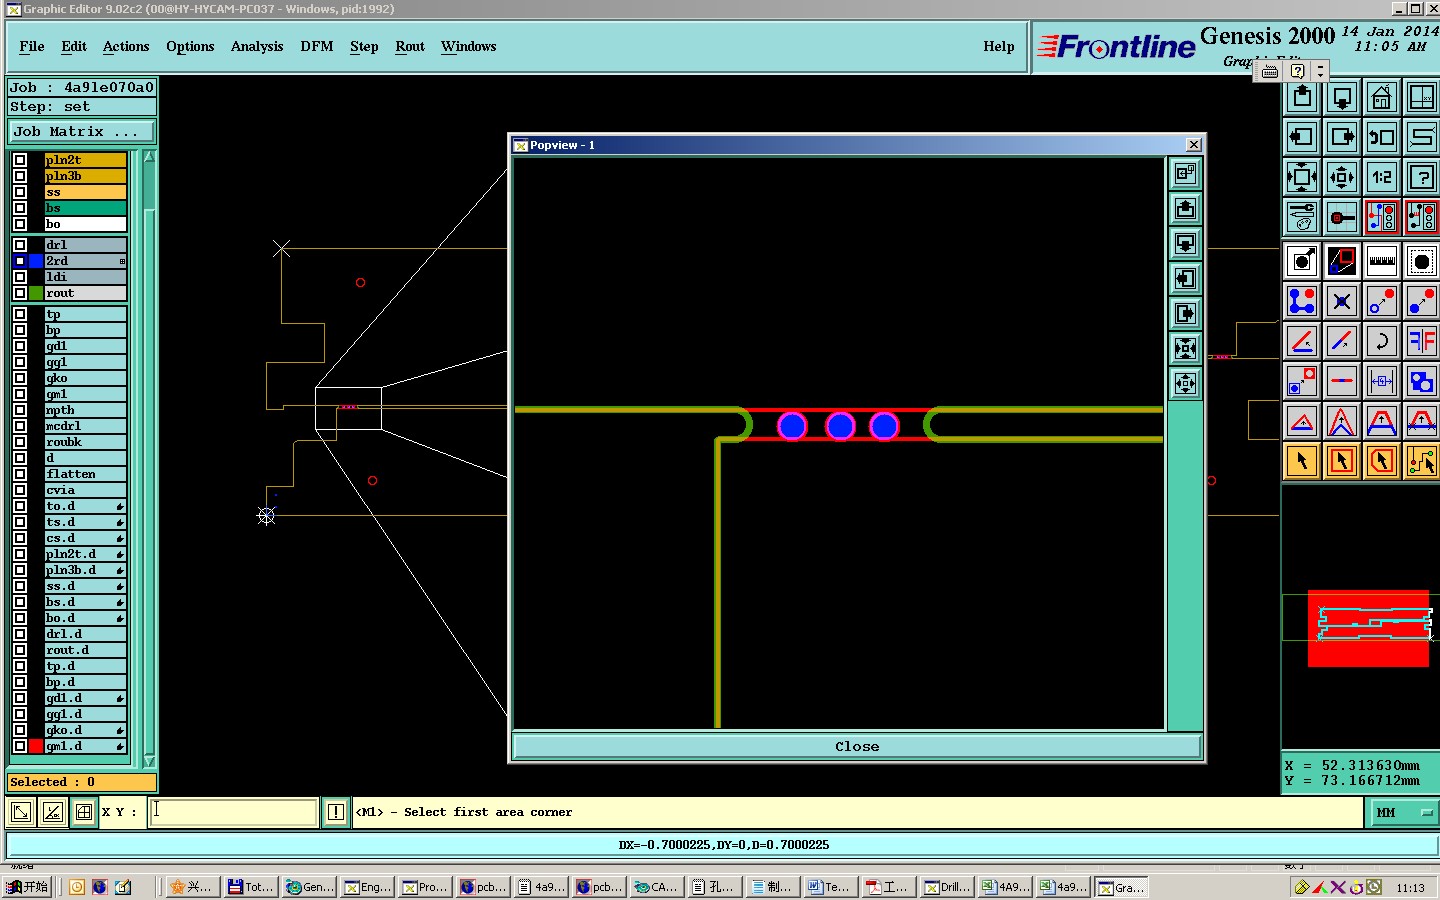The width and height of the screenshot is (1440, 900).
Task: Choose the net select pointer tool
Action: pos(1421,461)
